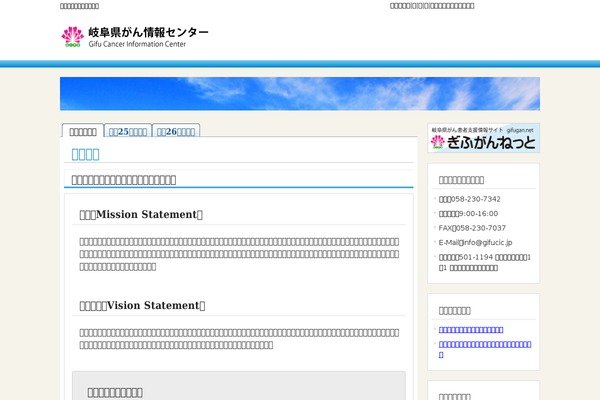This screenshot has width=600, height=400.
Task: Click the Mission Statement heading
Action: (x=141, y=214)
